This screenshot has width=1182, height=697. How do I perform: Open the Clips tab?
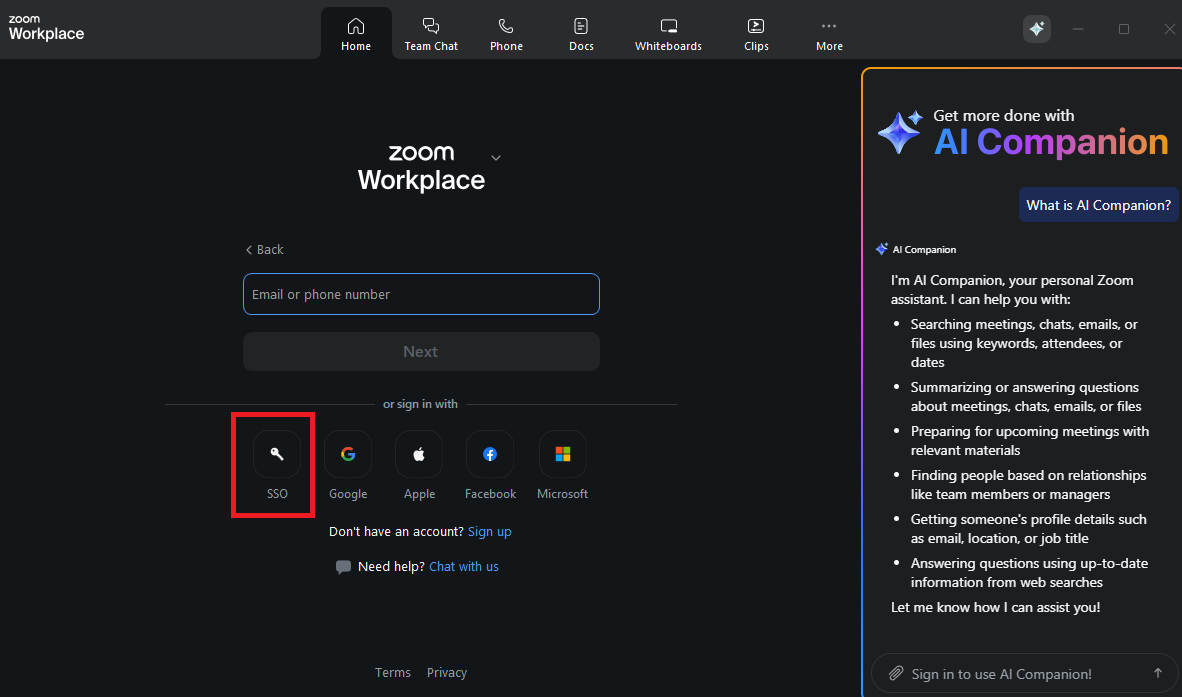[x=756, y=34]
